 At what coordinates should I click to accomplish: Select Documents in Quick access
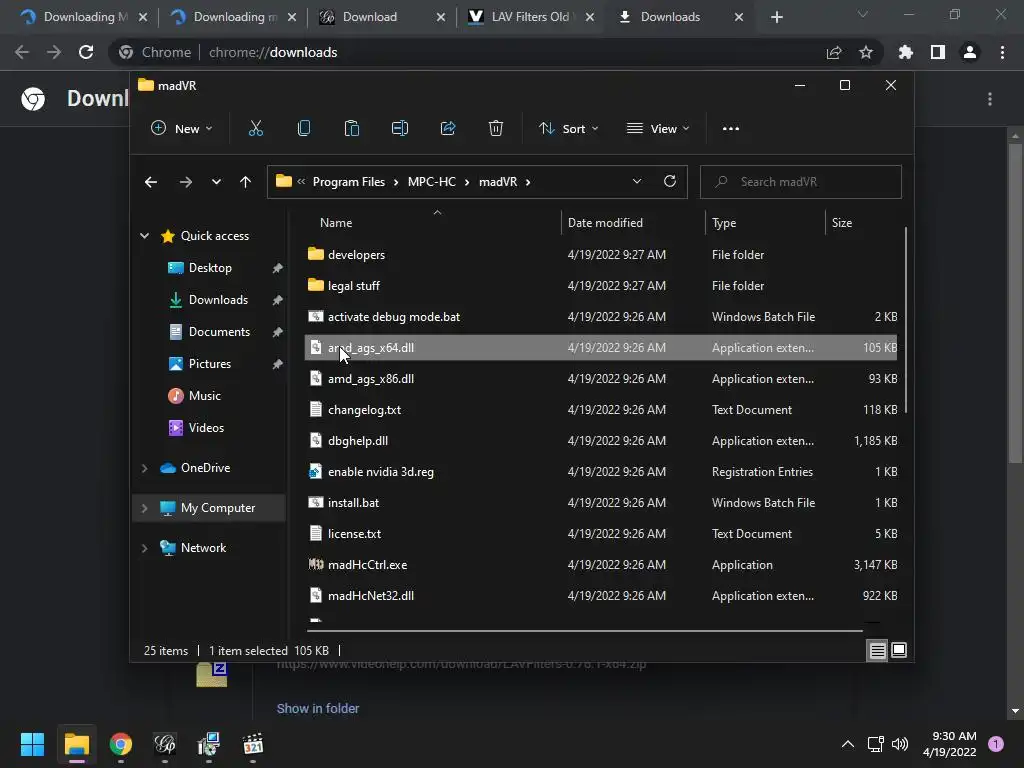pyautogui.click(x=219, y=332)
